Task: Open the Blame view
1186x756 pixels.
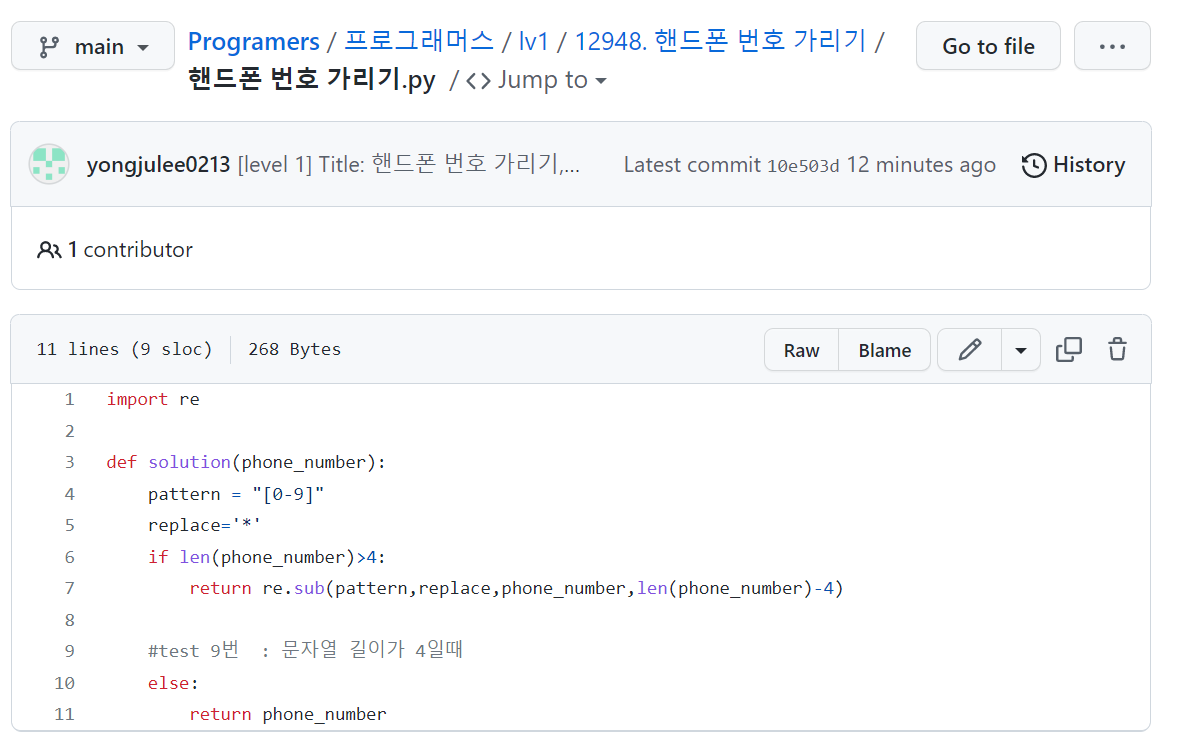Action: coord(884,350)
